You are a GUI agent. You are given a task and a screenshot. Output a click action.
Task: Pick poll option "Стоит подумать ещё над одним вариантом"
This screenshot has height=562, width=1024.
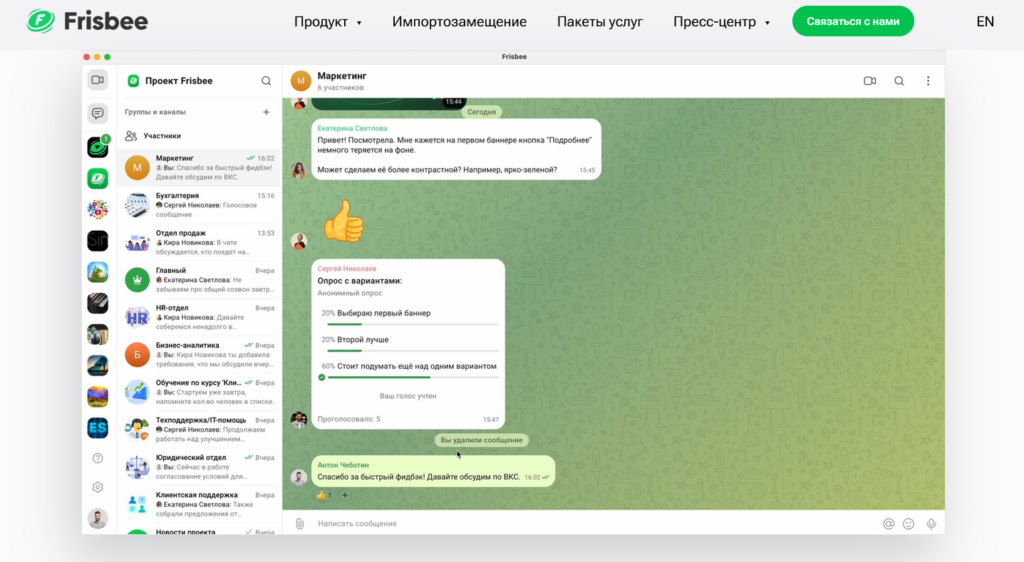click(408, 366)
